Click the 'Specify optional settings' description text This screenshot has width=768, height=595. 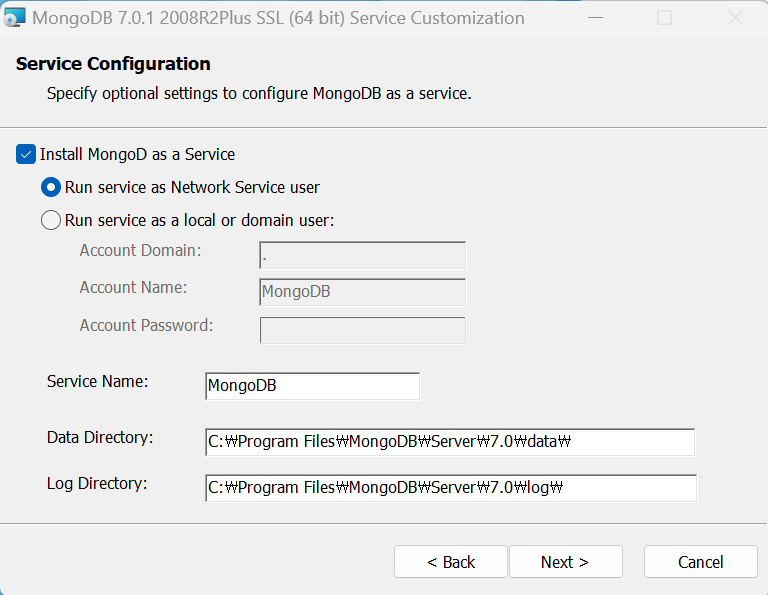click(x=259, y=93)
